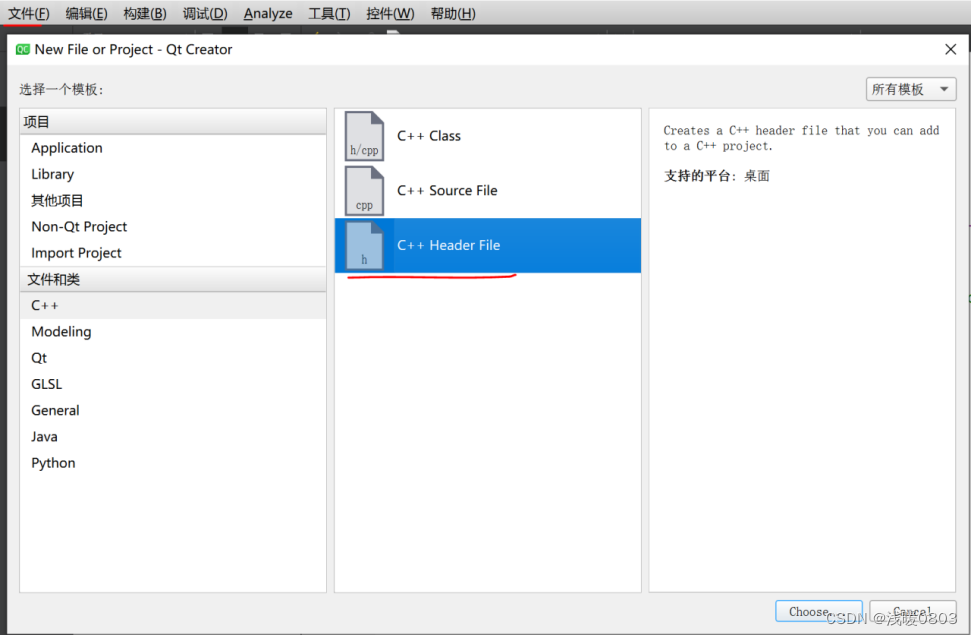Select the Modeling category under 文件和类
The width and height of the screenshot is (972, 635).
(61, 331)
